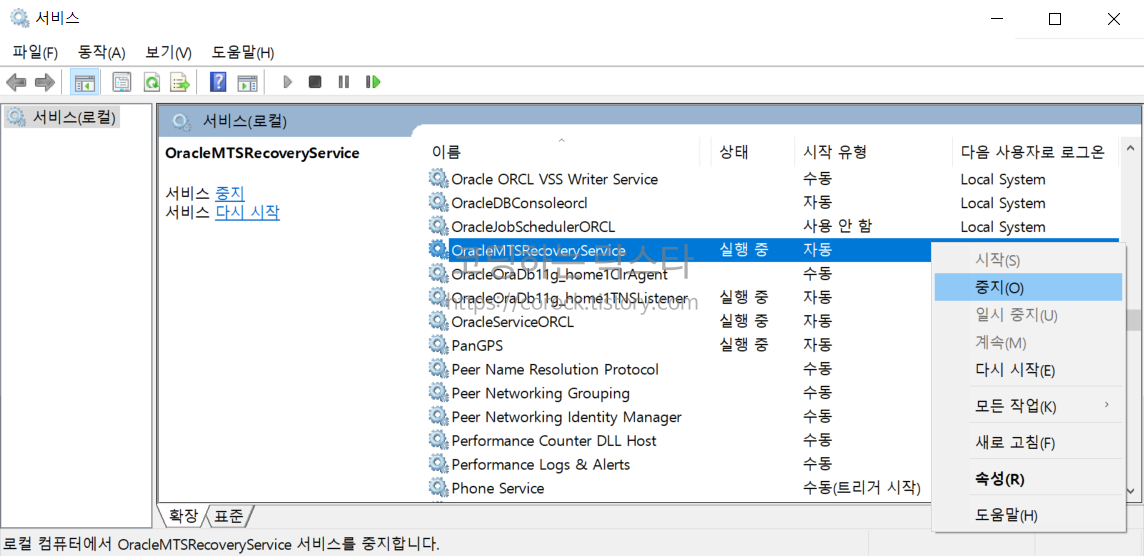
Task: Click gear icon of Performance Logs & Alerts
Action: 437,464
